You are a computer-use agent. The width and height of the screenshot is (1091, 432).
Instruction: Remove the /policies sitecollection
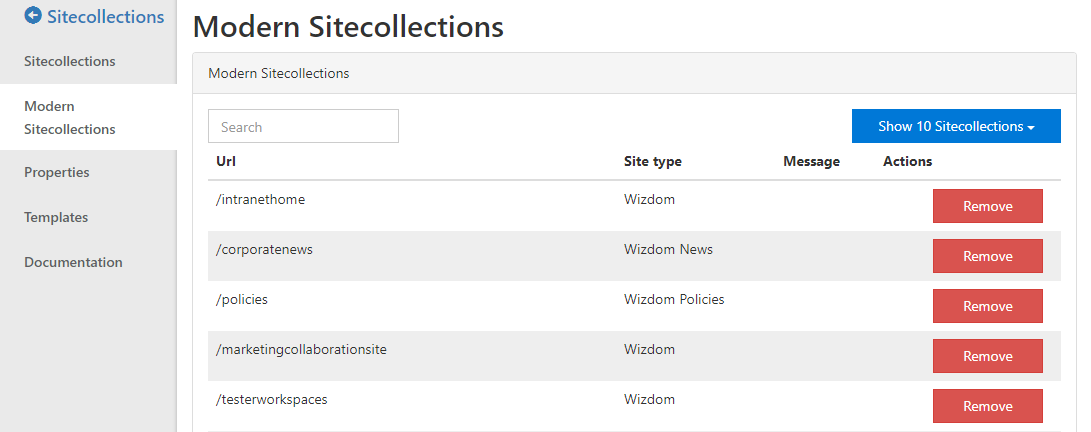point(987,306)
